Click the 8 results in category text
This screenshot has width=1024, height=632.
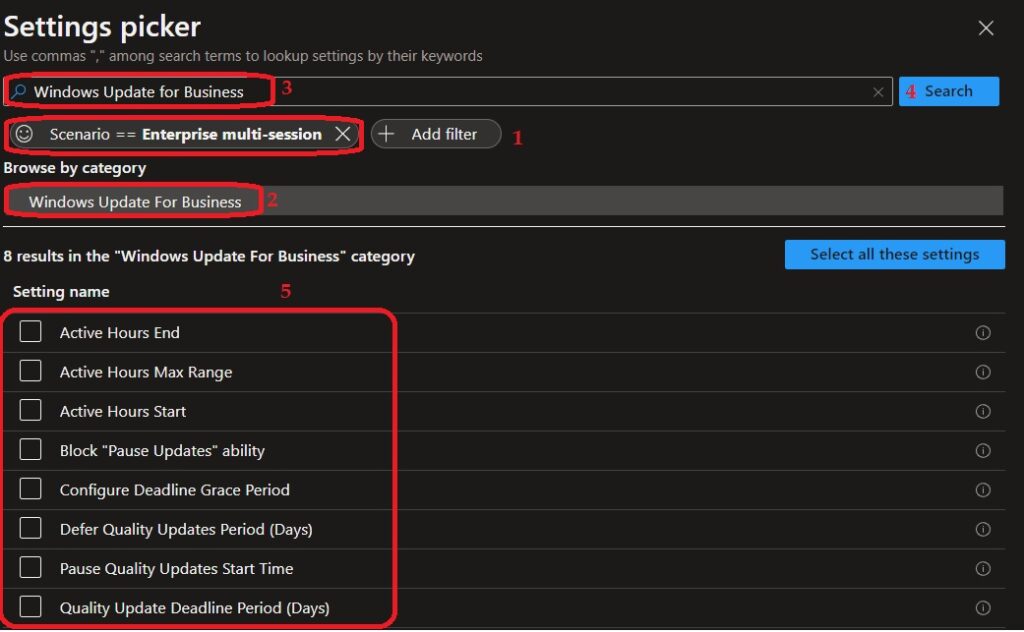[x=209, y=256]
